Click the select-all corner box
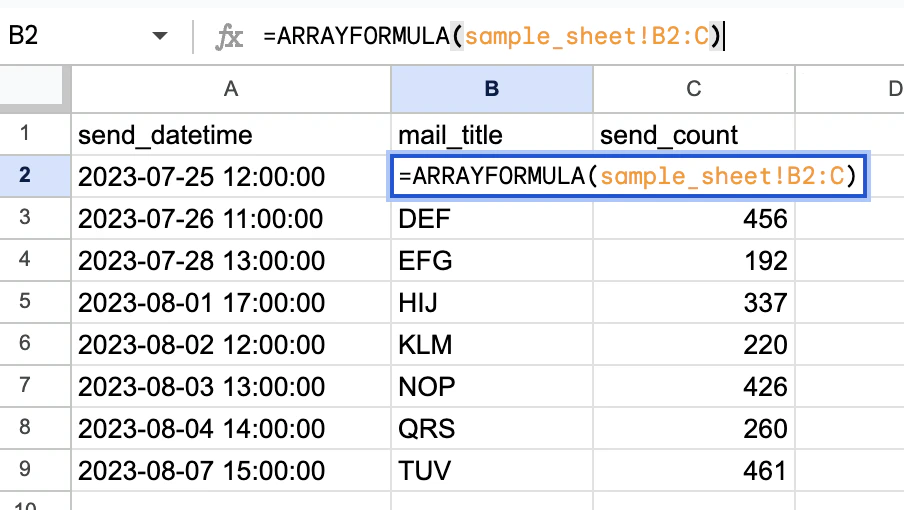This screenshot has height=510, width=904. click(x=31, y=86)
